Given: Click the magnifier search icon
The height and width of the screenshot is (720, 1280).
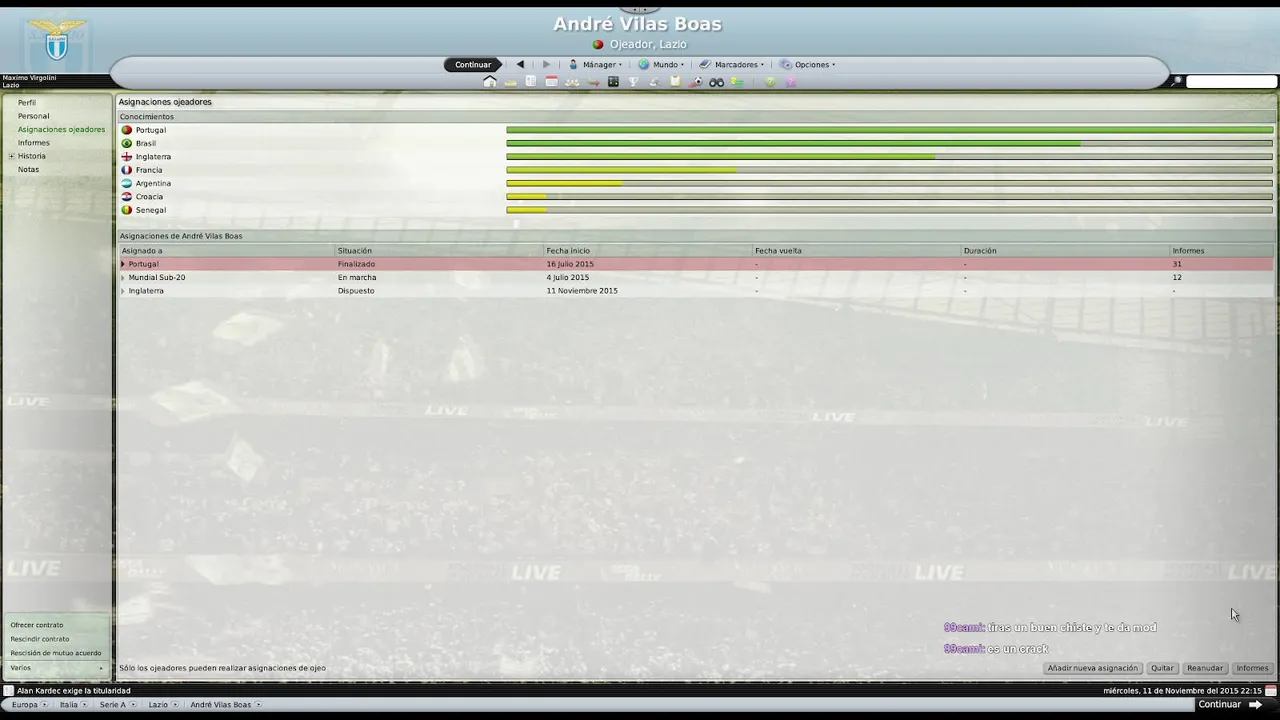Looking at the screenshot, I should click(x=1177, y=81).
